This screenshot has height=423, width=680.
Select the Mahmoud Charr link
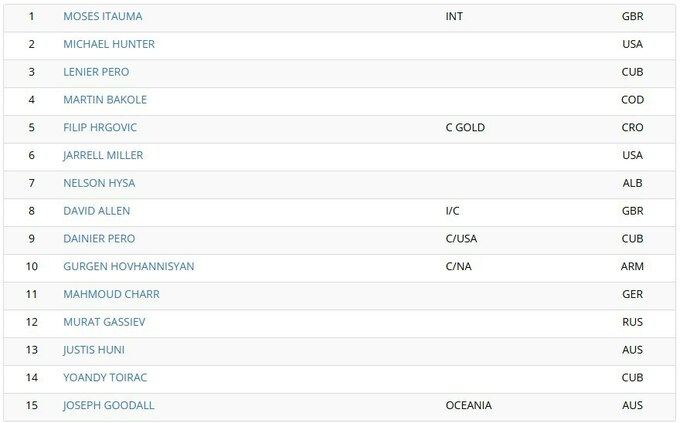click(111, 294)
